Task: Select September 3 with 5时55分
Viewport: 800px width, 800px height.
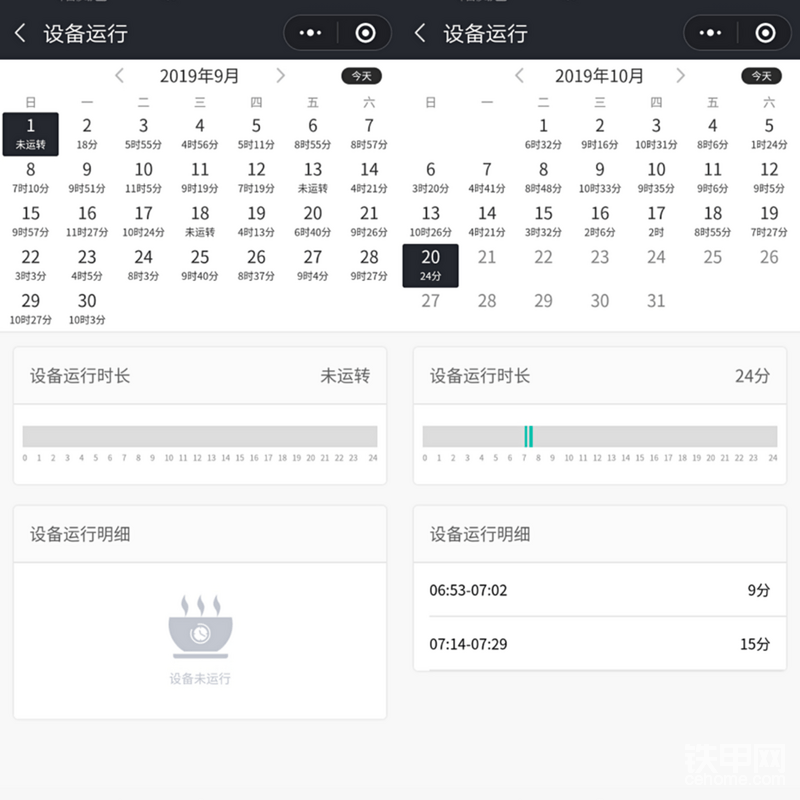Action: (x=143, y=134)
